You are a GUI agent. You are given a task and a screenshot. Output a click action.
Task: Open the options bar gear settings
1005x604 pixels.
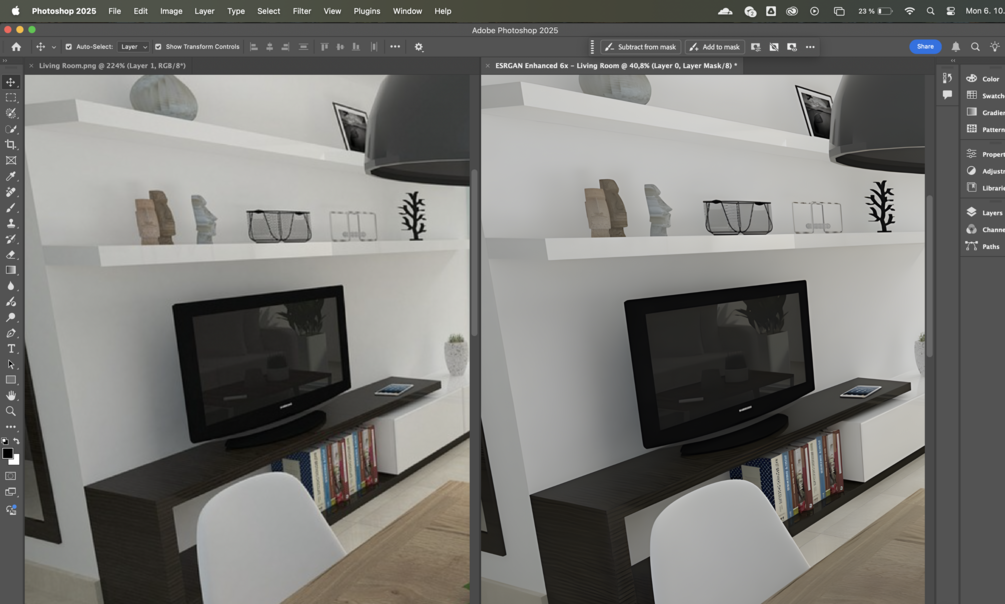tap(419, 47)
